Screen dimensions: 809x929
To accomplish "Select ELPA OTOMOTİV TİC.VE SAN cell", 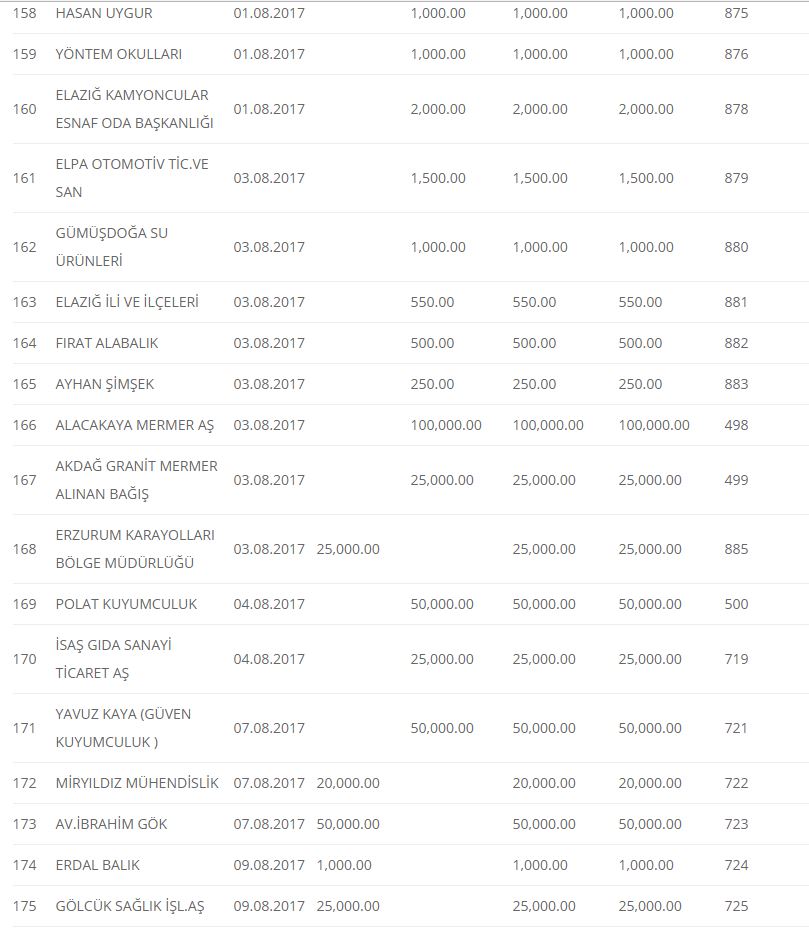I will [x=132, y=178].
